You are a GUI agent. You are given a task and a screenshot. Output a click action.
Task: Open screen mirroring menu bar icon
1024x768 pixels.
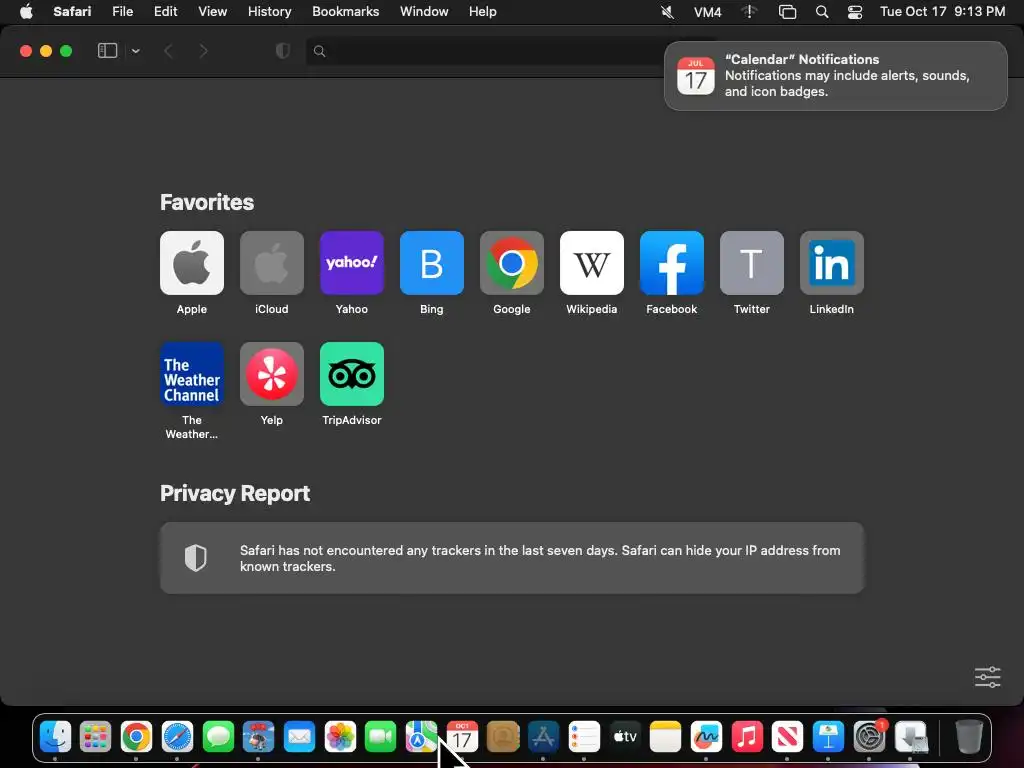[x=787, y=12]
